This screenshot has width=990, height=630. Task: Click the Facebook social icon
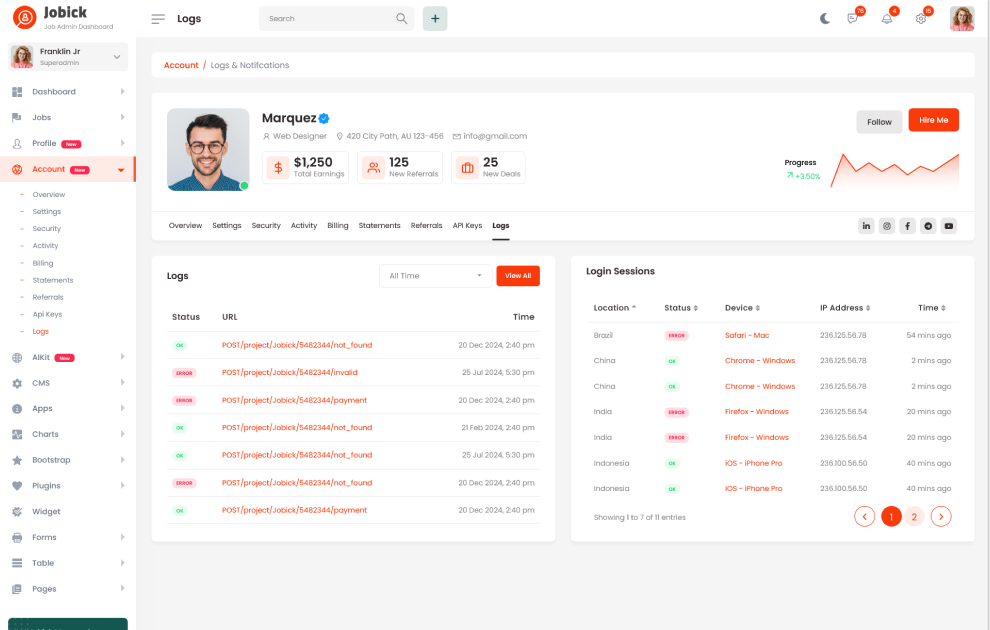(907, 226)
